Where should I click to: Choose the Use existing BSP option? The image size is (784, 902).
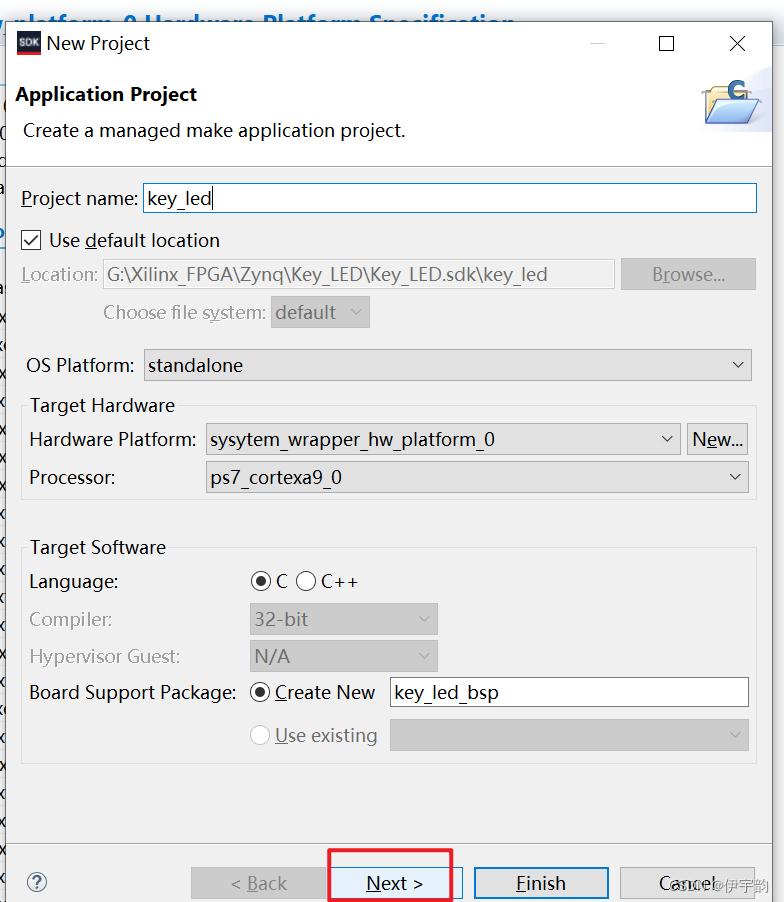[x=260, y=735]
